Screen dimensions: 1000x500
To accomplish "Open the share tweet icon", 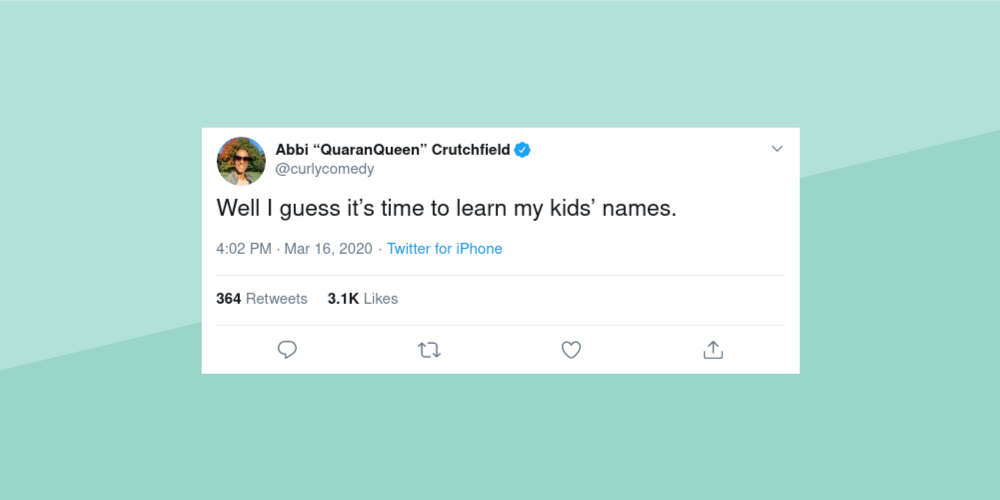I will [713, 350].
